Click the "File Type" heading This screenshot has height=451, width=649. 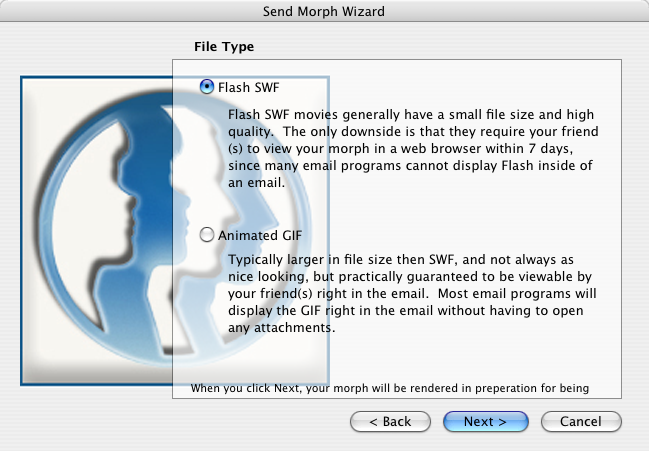click(x=223, y=46)
